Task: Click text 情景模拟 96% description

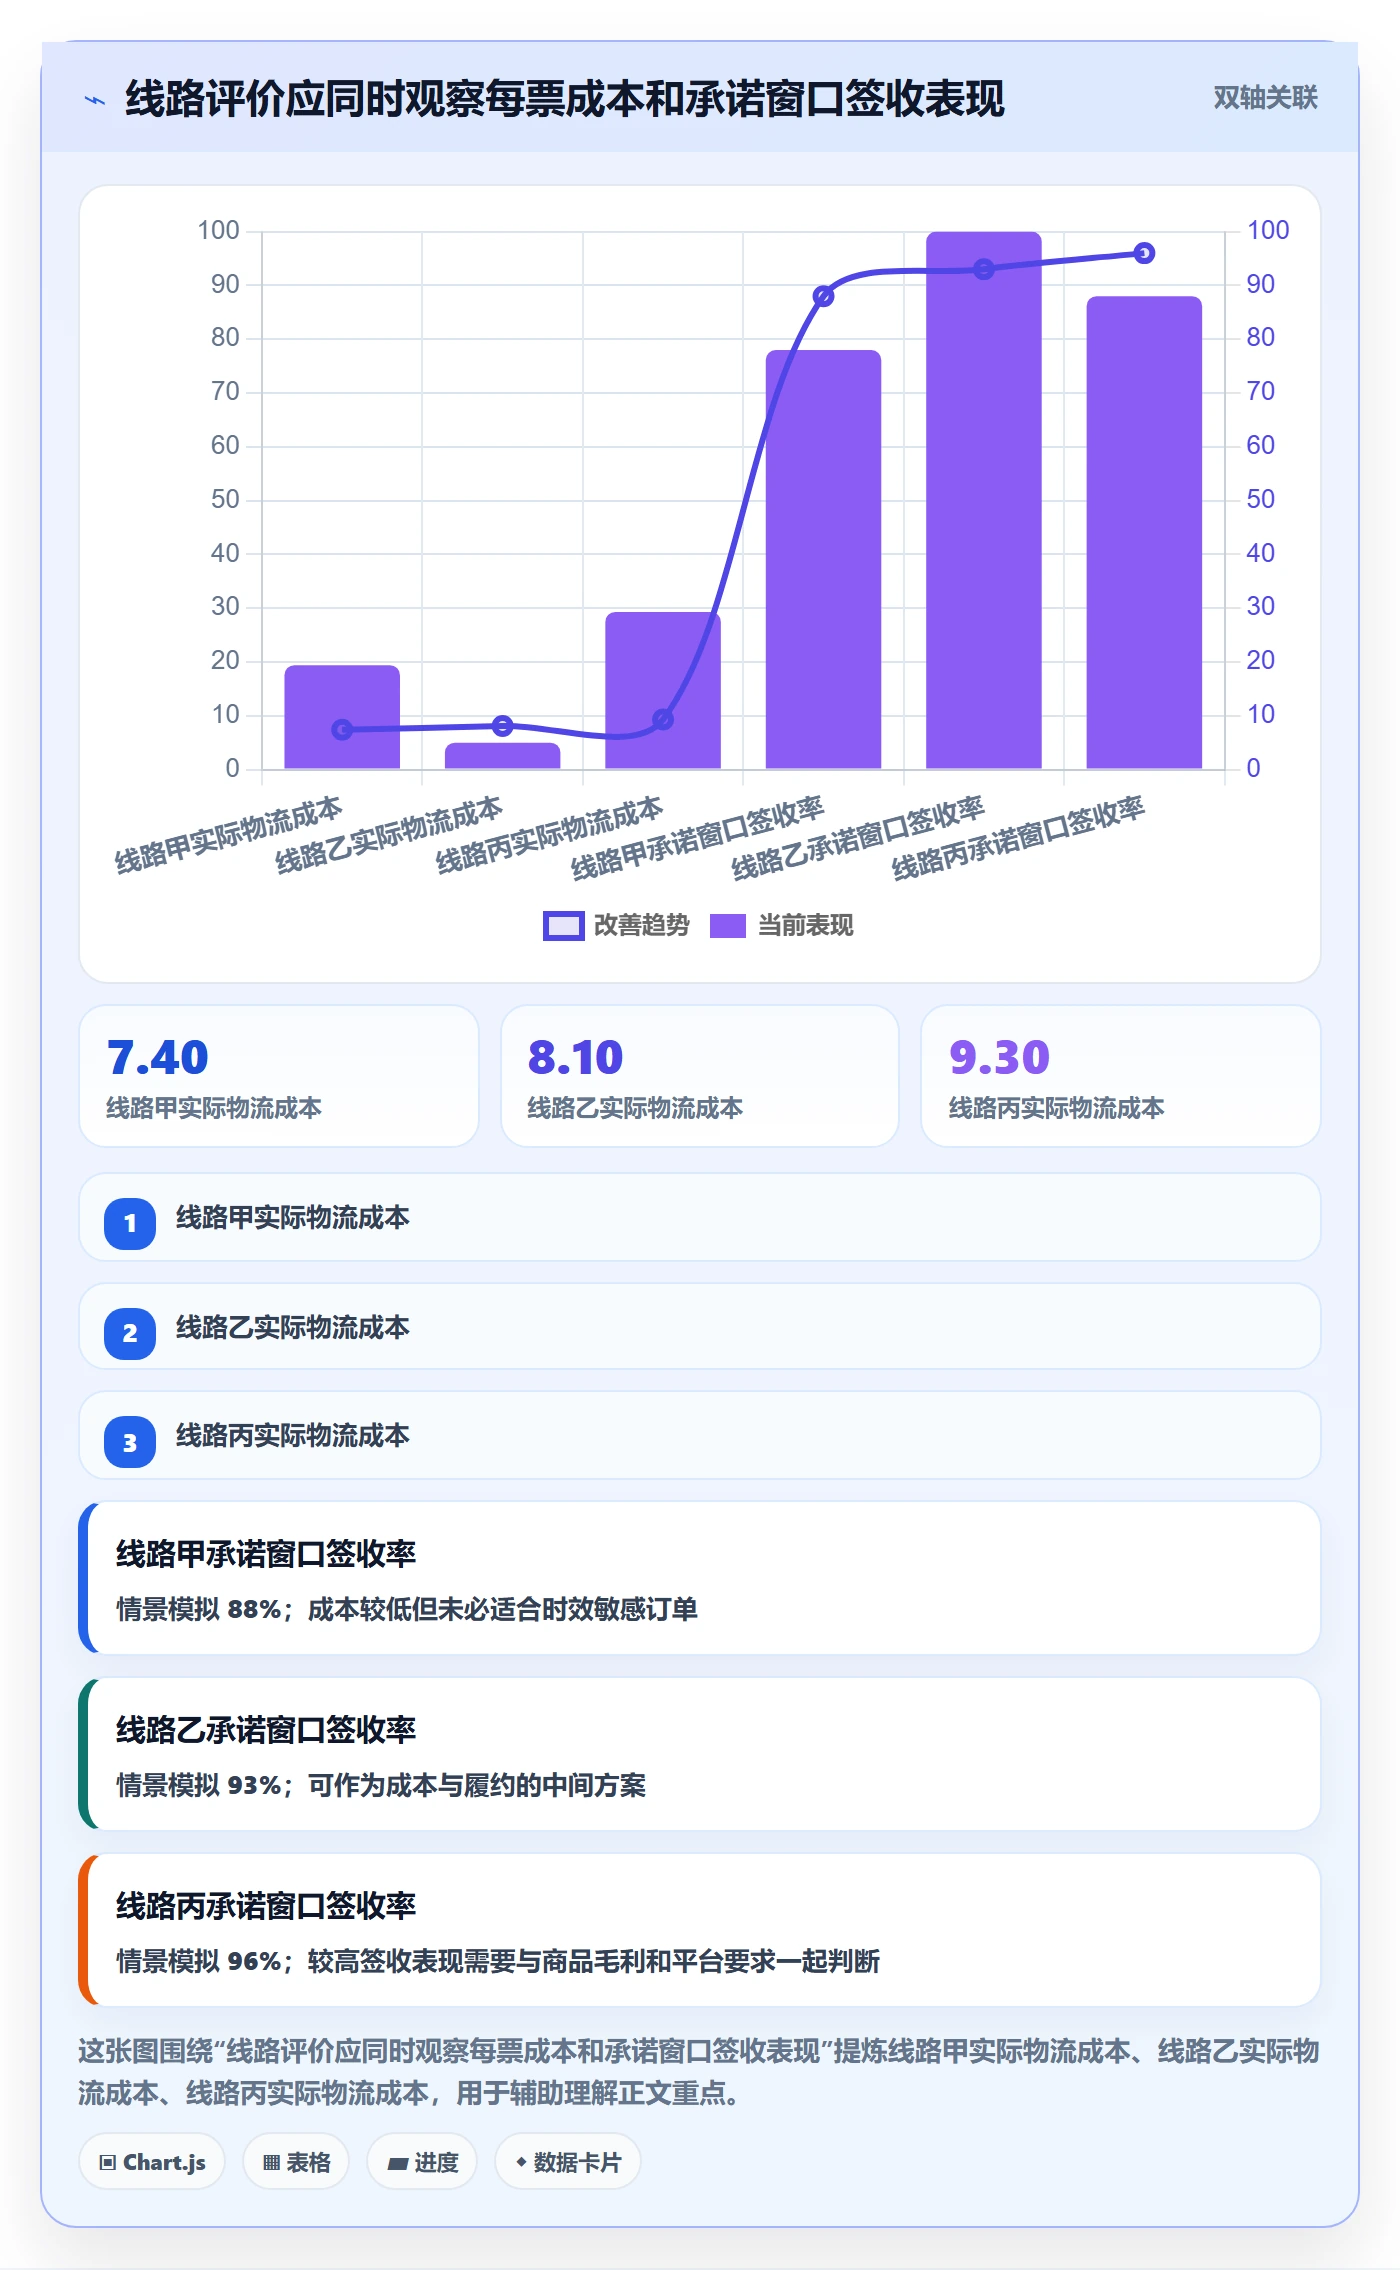Action: [498, 1961]
